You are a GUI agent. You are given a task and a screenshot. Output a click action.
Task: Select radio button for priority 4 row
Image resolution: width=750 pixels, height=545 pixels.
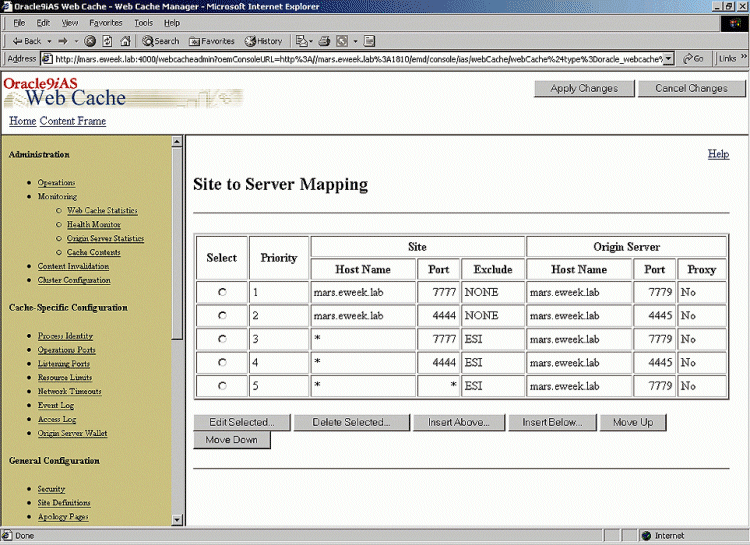click(222, 362)
